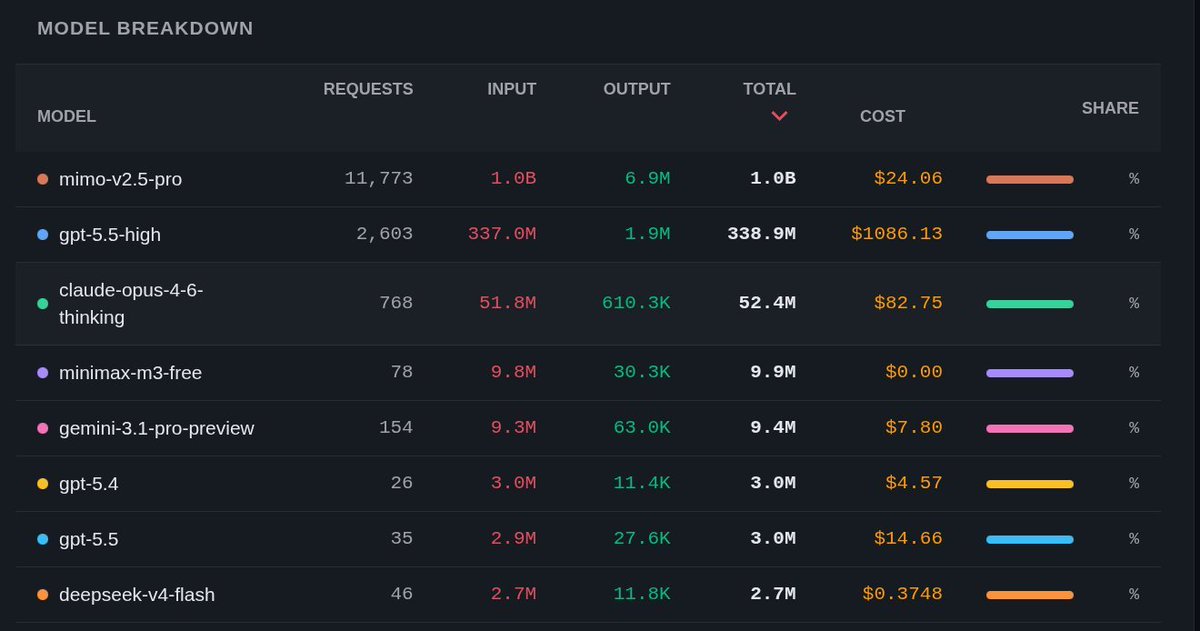Click the gpt-5.4 share bar
Screen dimensions: 1200x631
(x=1030, y=484)
